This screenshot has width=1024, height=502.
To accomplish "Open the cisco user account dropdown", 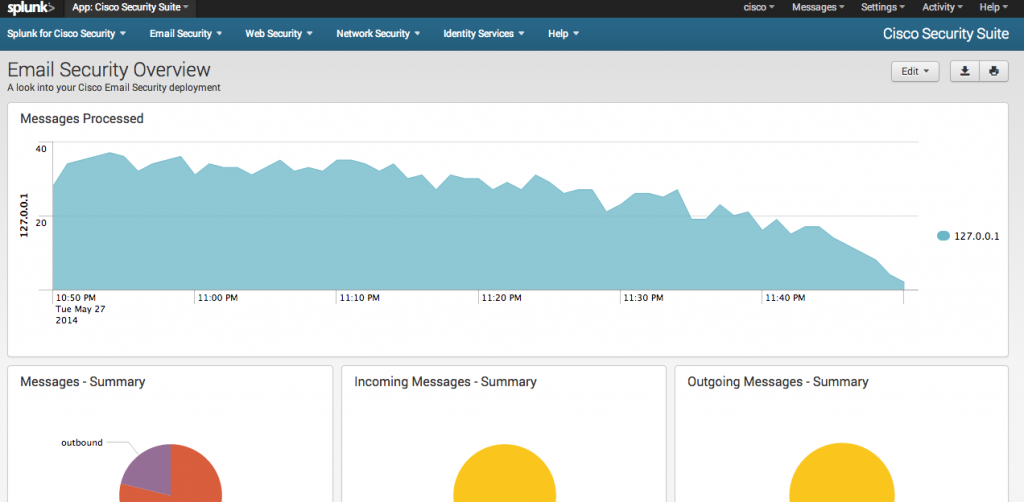I will [x=759, y=8].
